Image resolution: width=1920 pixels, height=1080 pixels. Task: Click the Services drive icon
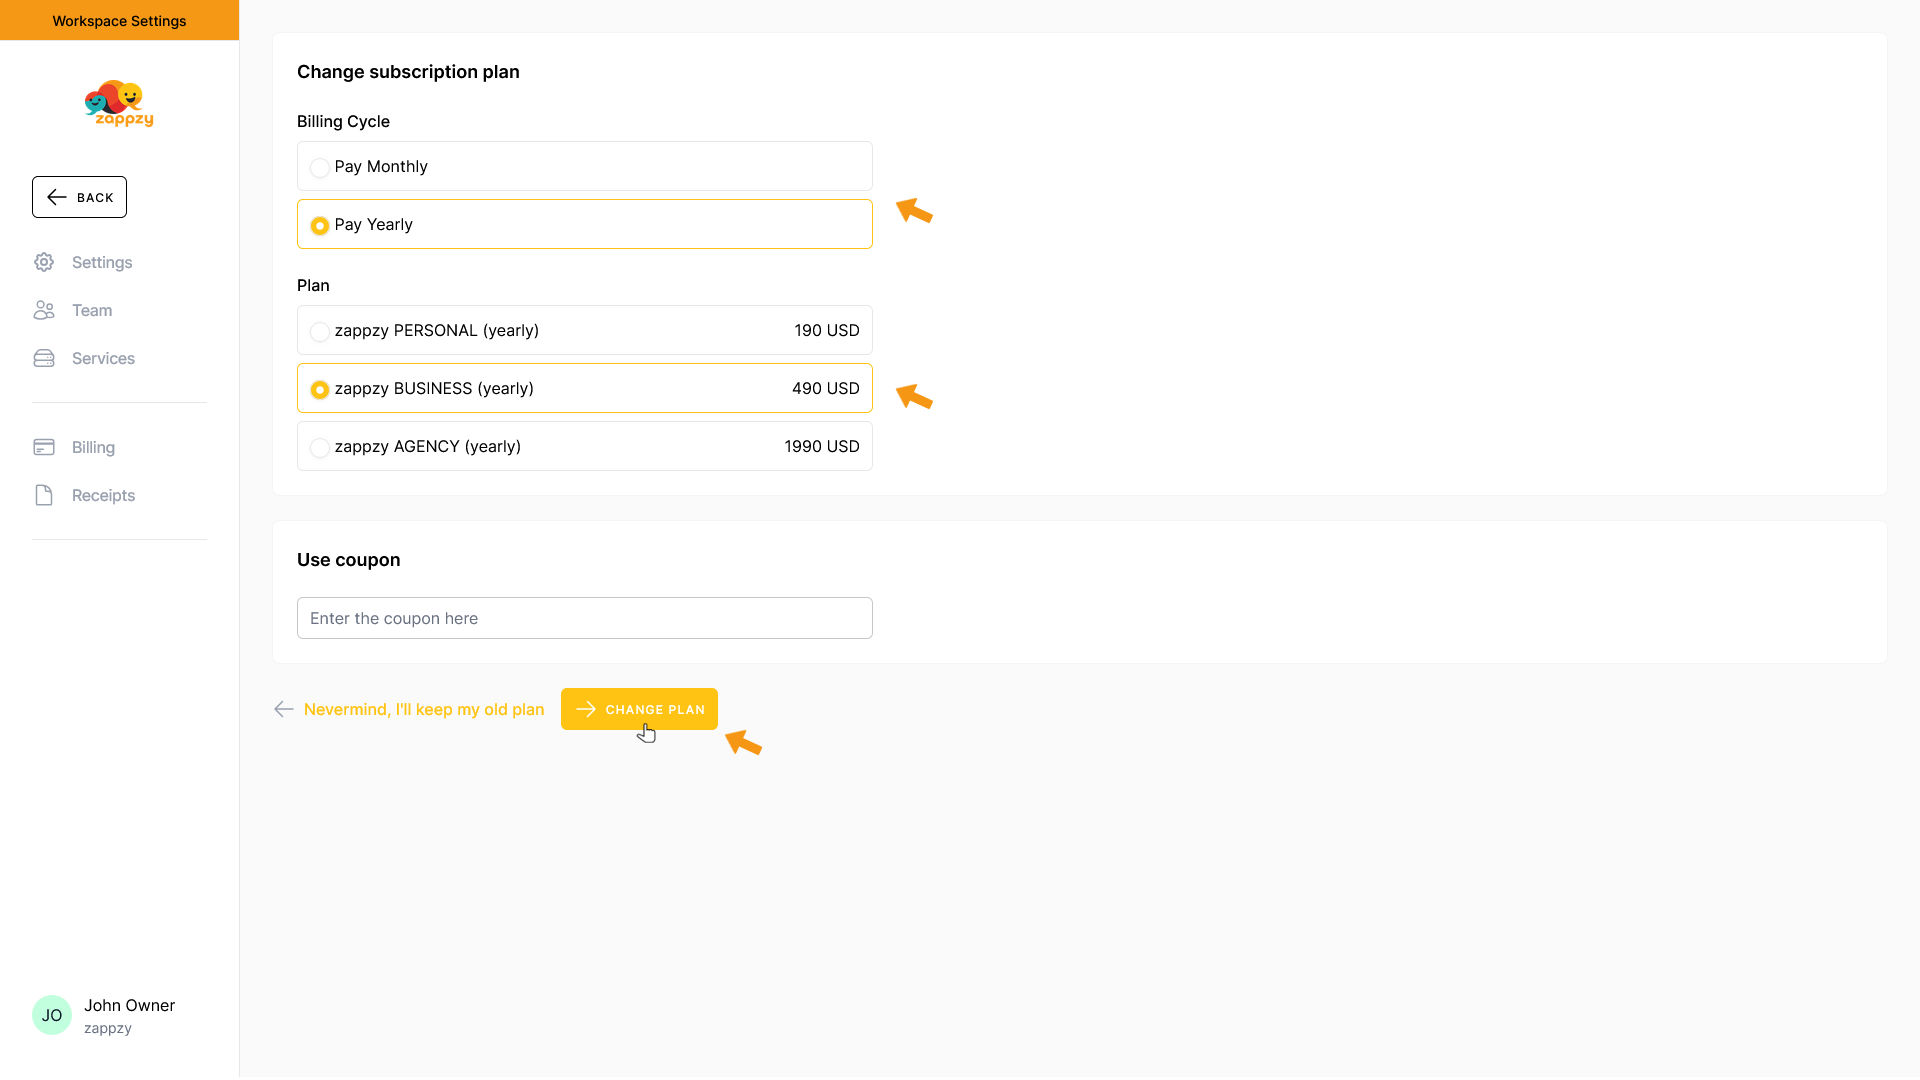[x=44, y=358]
